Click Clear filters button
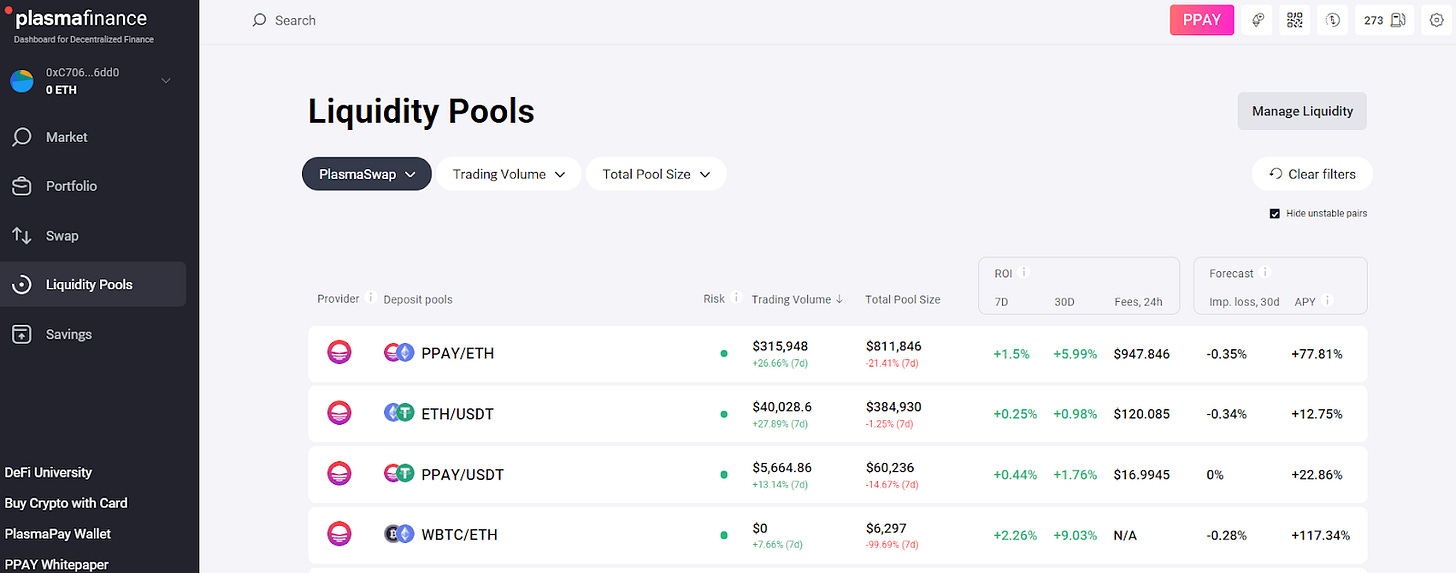This screenshot has width=1456, height=573. tap(1312, 174)
